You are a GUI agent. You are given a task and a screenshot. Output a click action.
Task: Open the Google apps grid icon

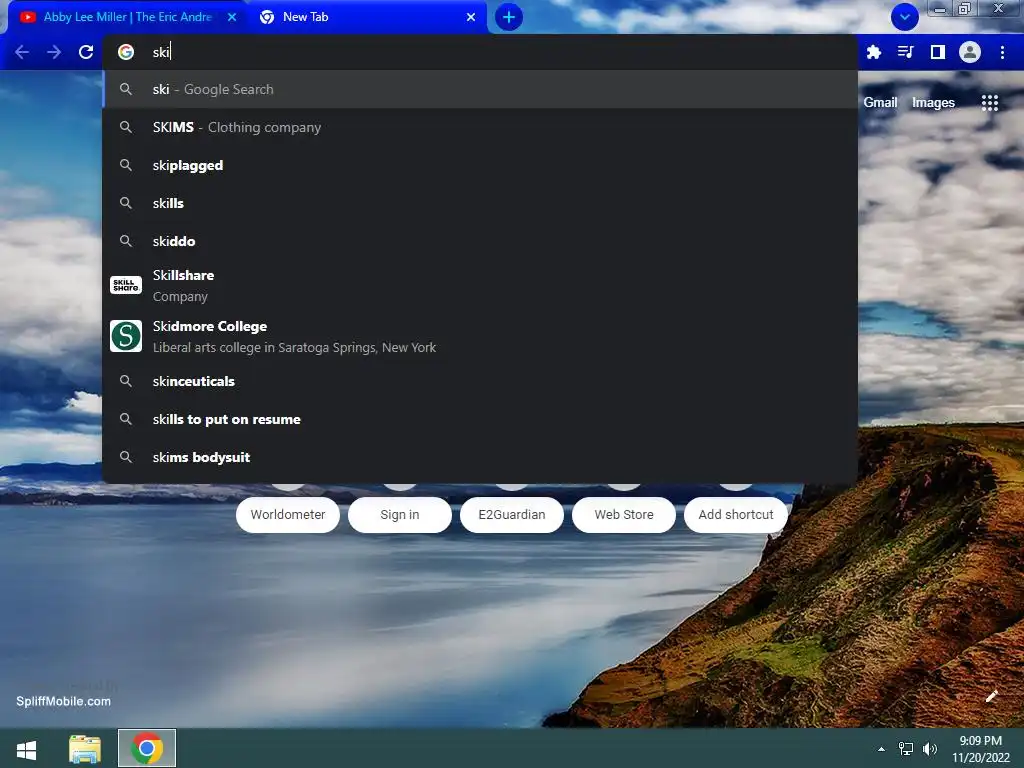tap(990, 103)
